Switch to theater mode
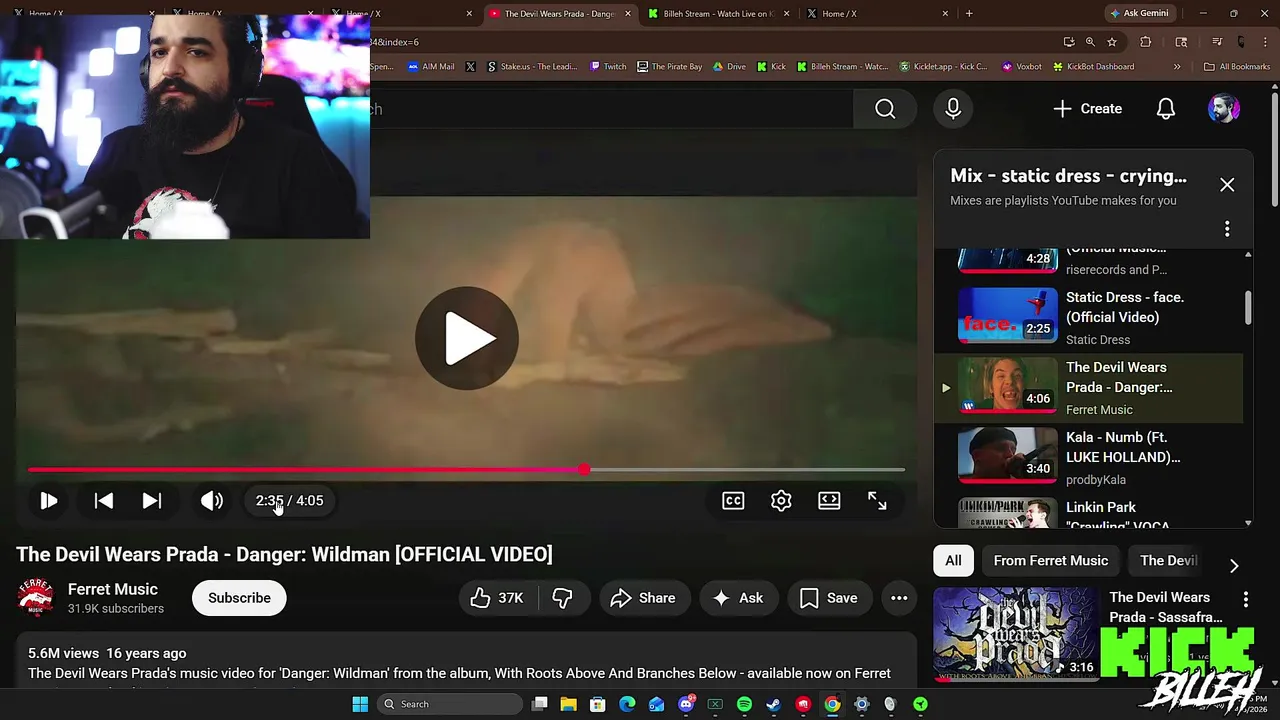Image resolution: width=1280 pixels, height=720 pixels. (x=829, y=501)
